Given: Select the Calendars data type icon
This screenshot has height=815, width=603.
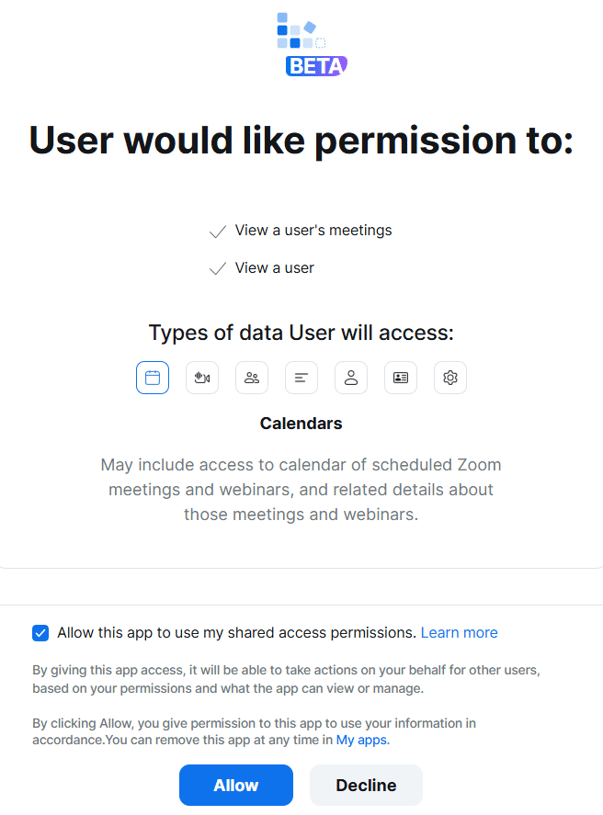Looking at the screenshot, I should click(152, 377).
